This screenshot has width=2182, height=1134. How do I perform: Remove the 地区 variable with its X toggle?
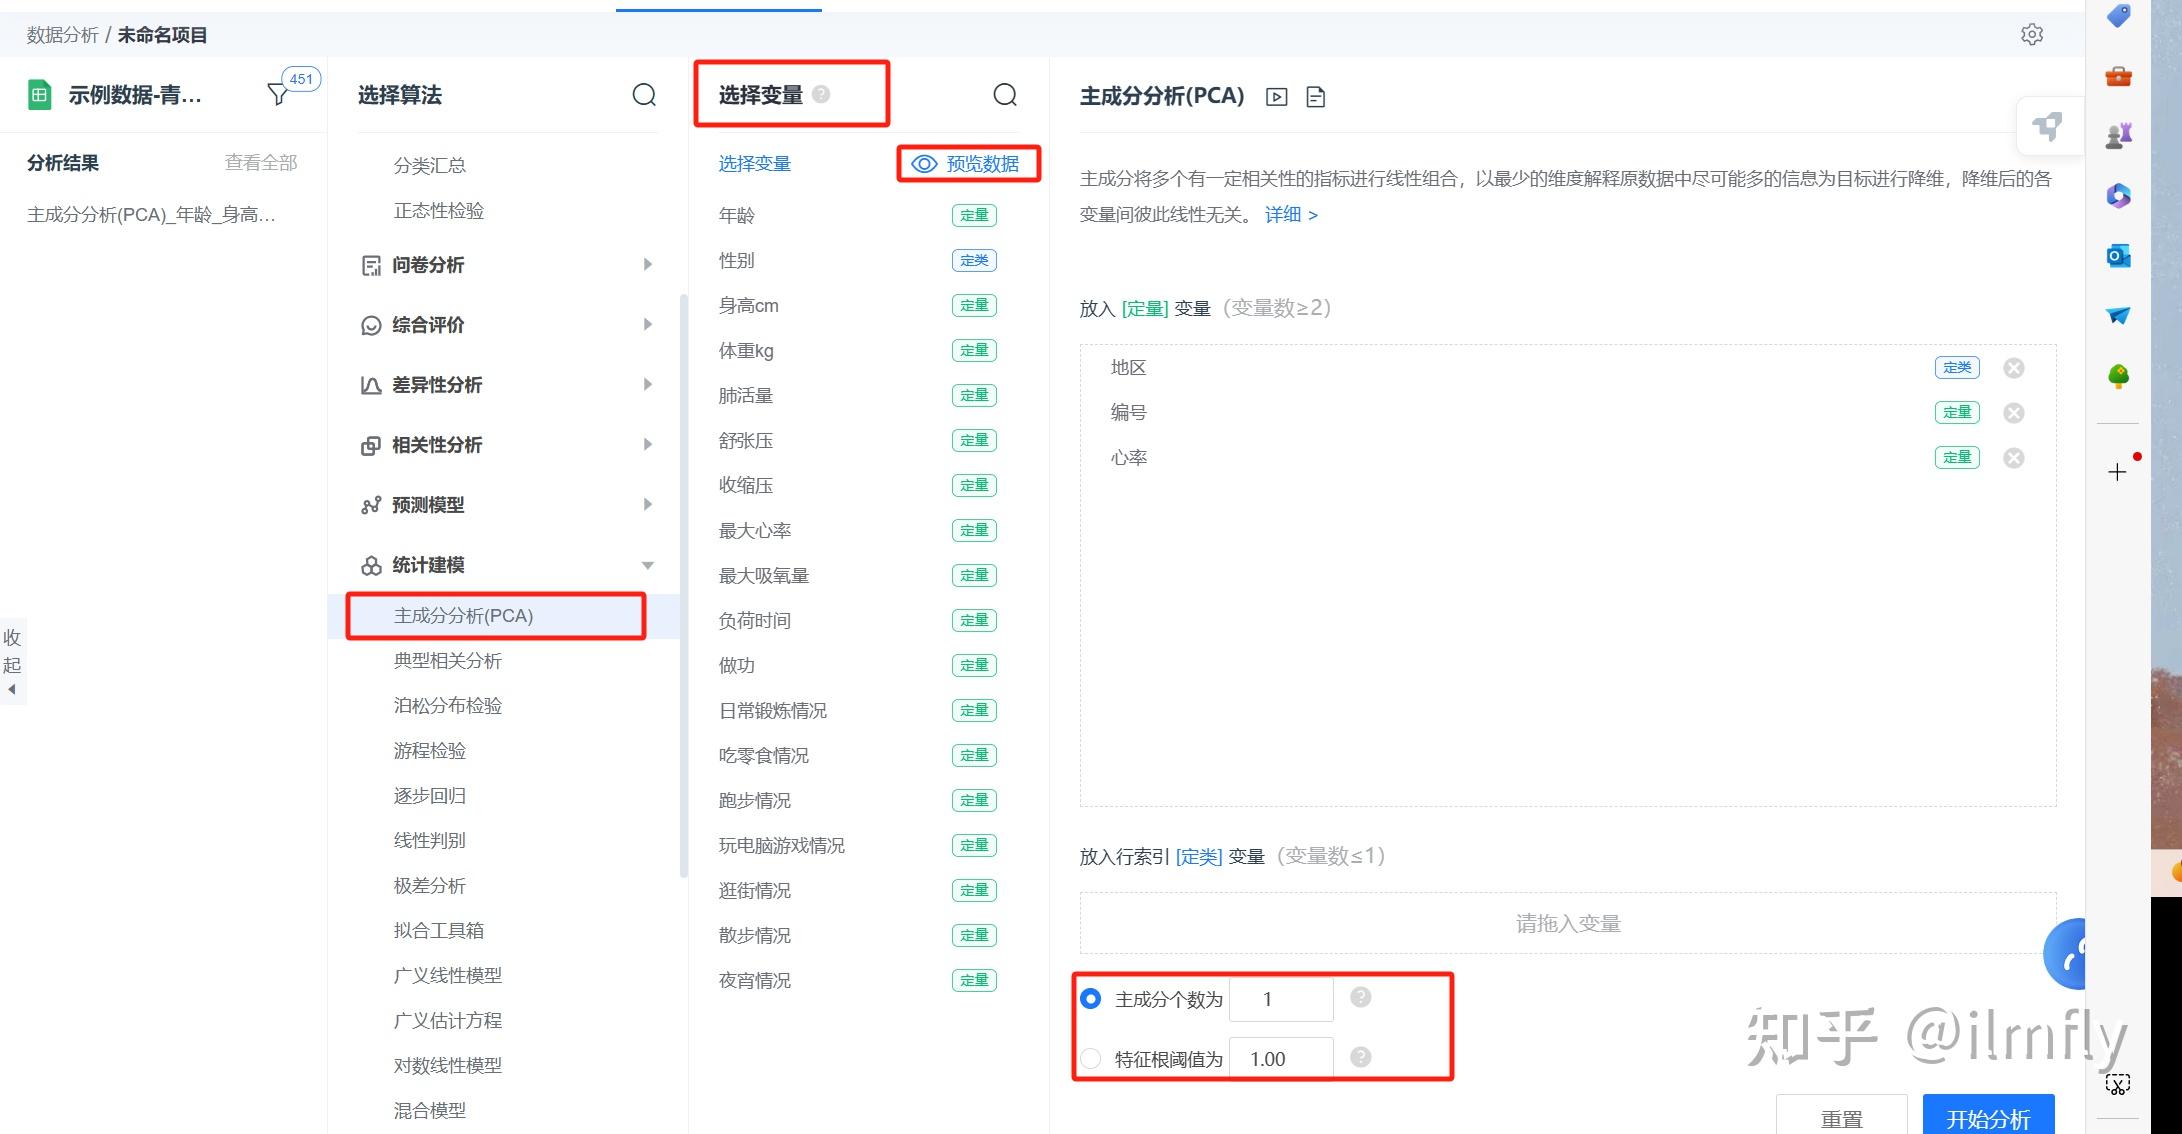2013,367
